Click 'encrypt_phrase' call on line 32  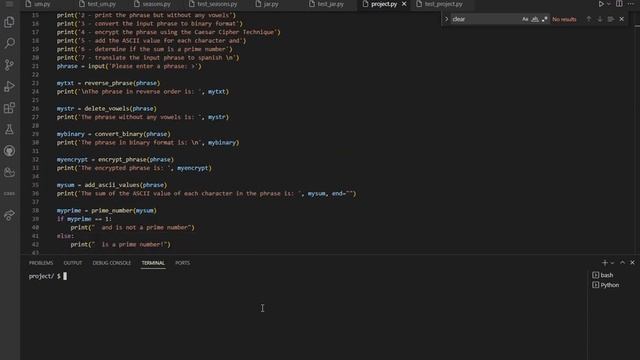tap(122, 160)
